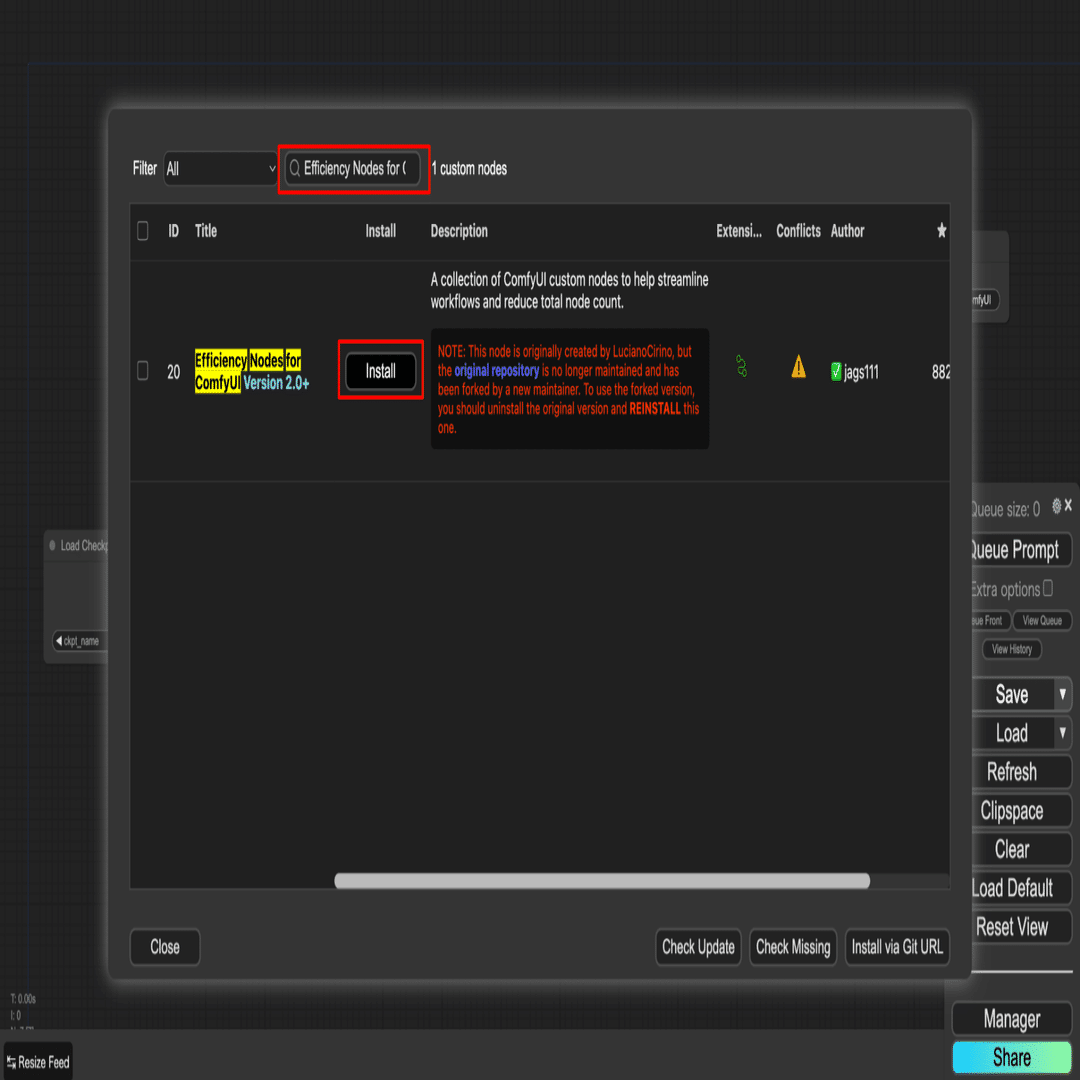This screenshot has height=1080, width=1080.
Task: Click author name jags111
Action: point(861,373)
